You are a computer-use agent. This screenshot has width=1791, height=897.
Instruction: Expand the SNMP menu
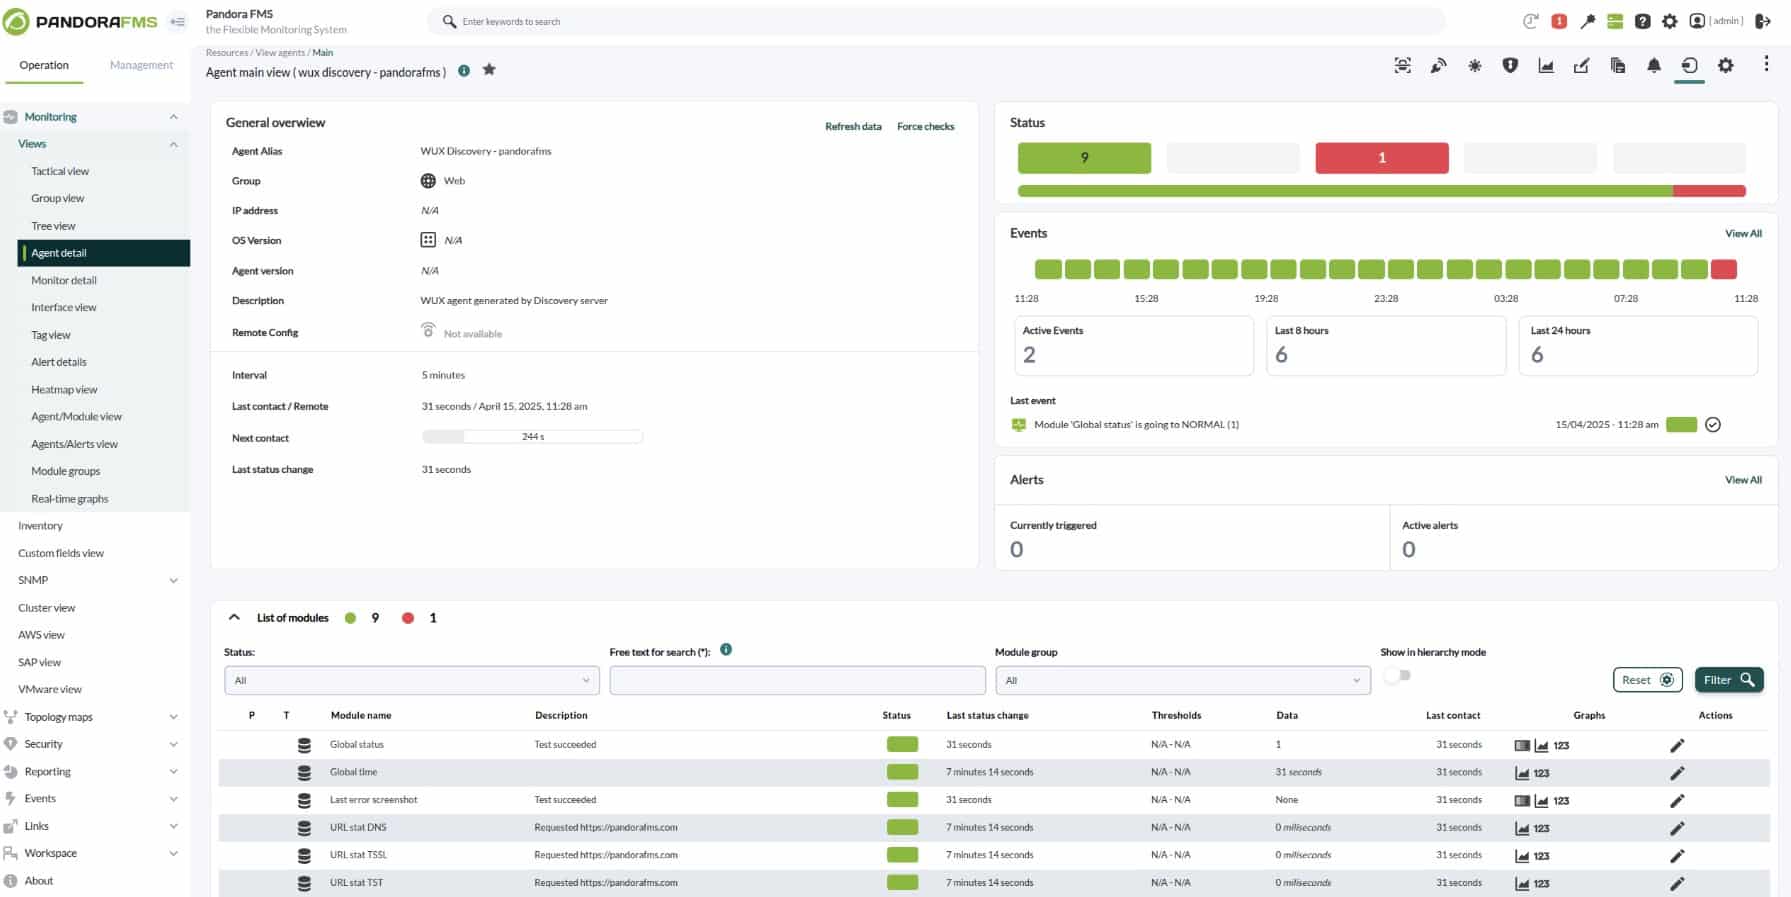(173, 581)
